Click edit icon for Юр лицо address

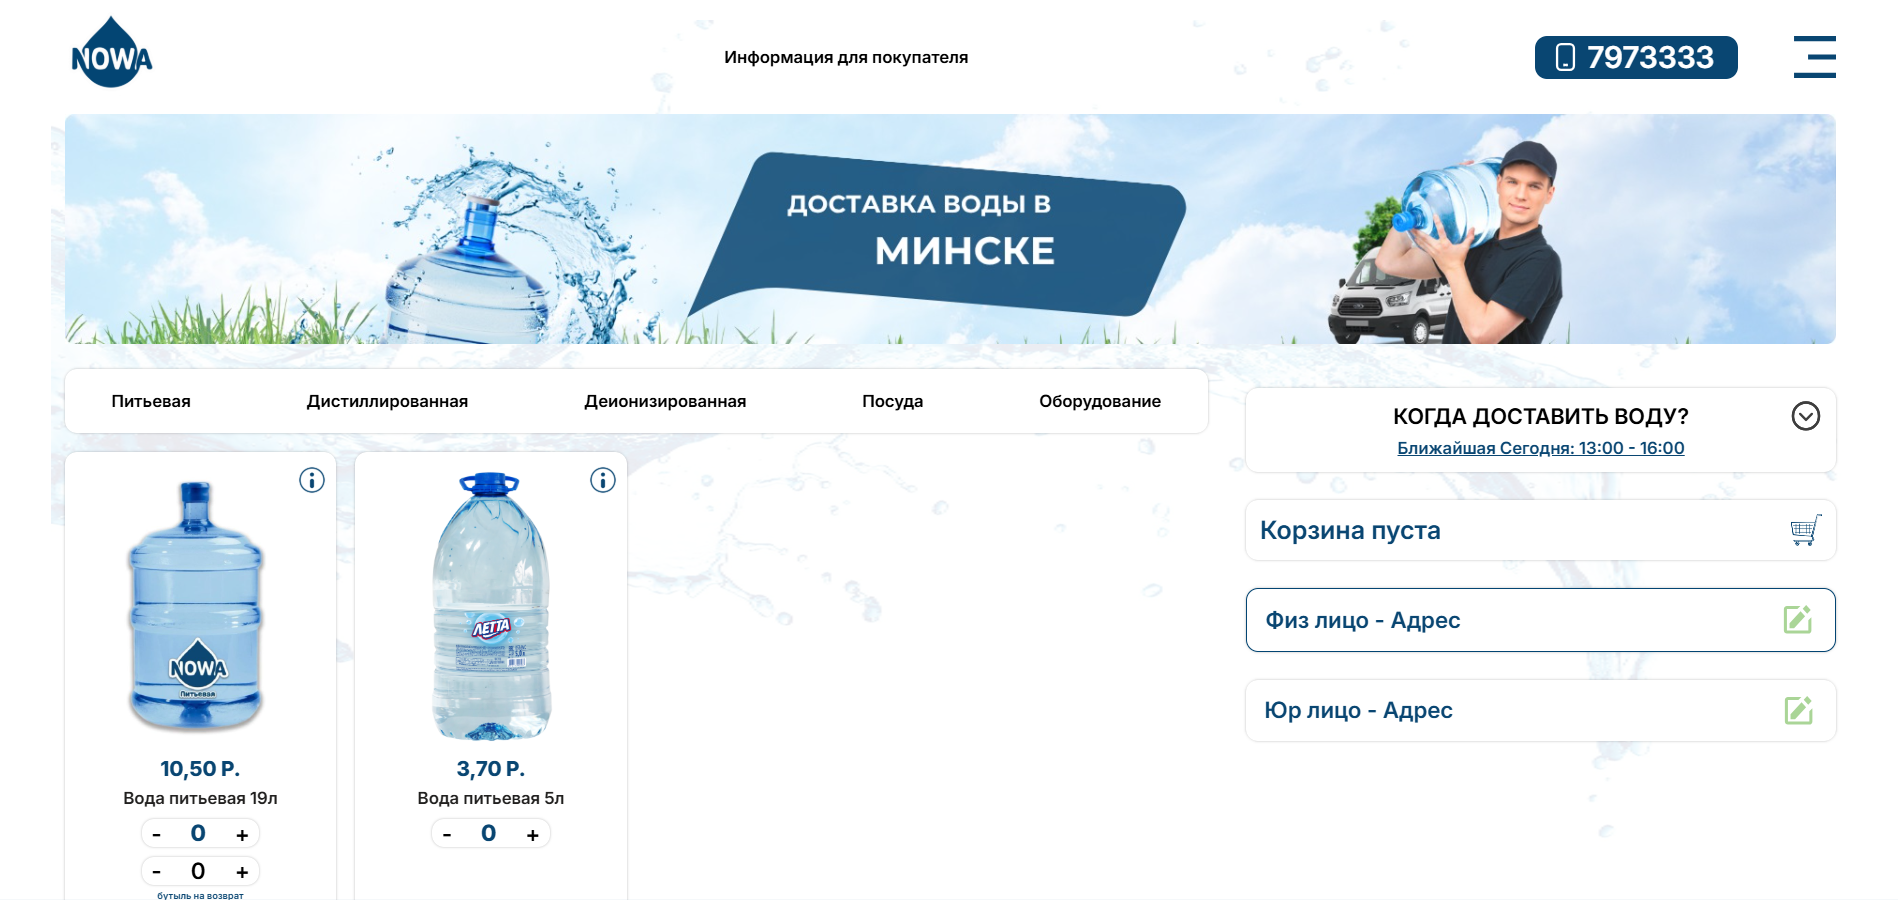(1798, 711)
